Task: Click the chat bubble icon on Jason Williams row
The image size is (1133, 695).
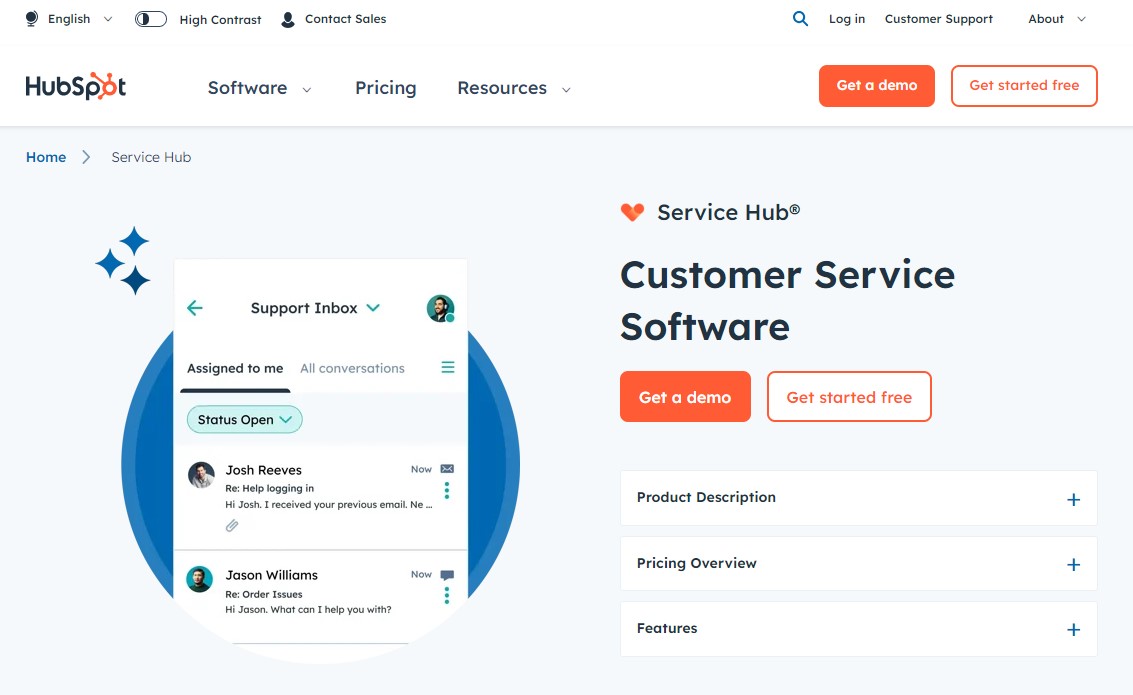Action: (x=446, y=574)
